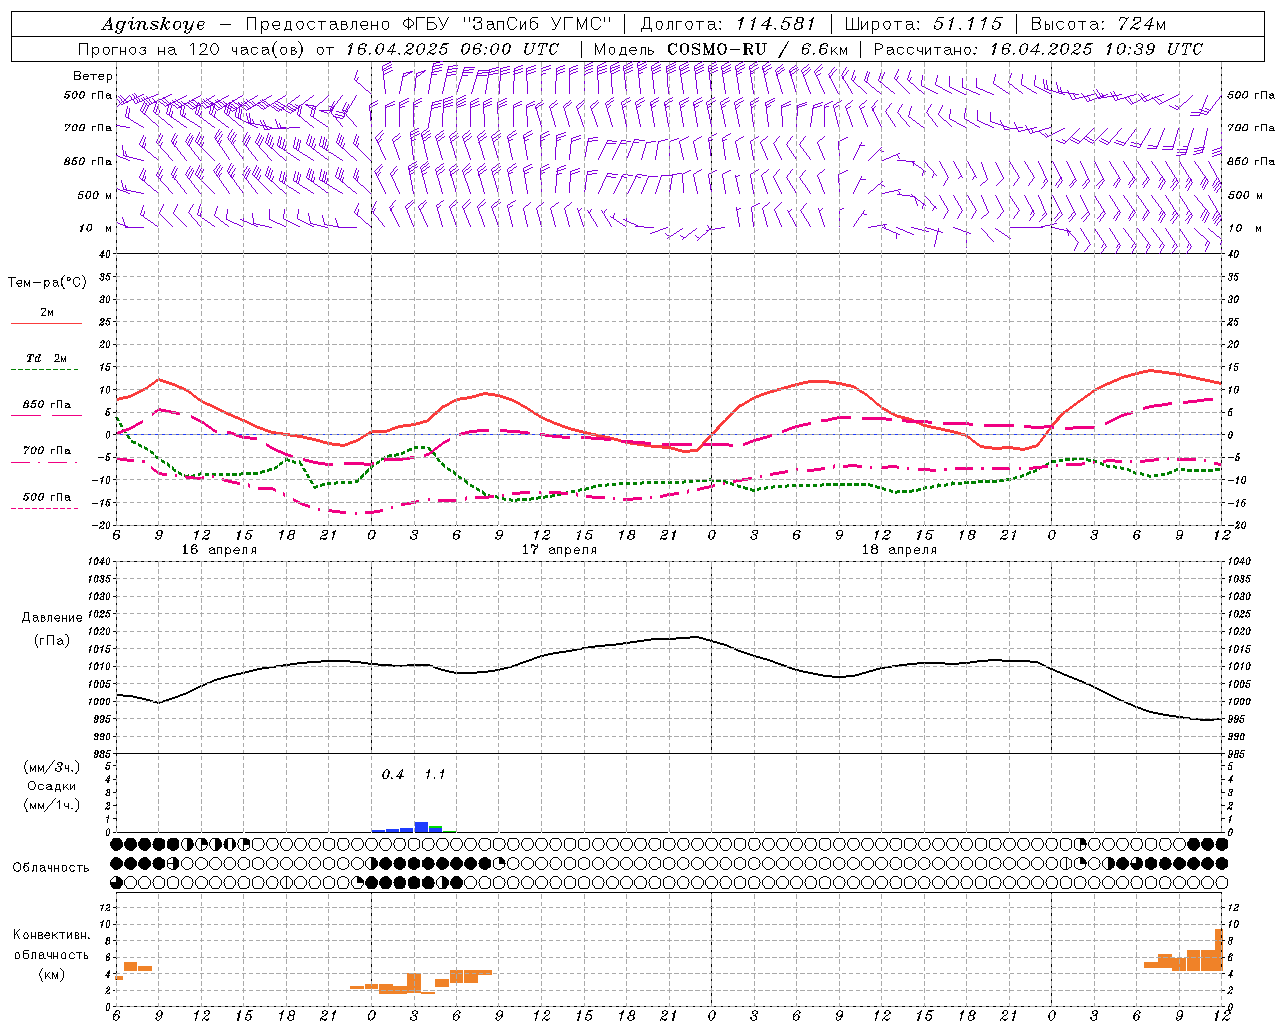1280x1024 pixels.
Task: Click the Облачность panel label
Action: point(51,867)
